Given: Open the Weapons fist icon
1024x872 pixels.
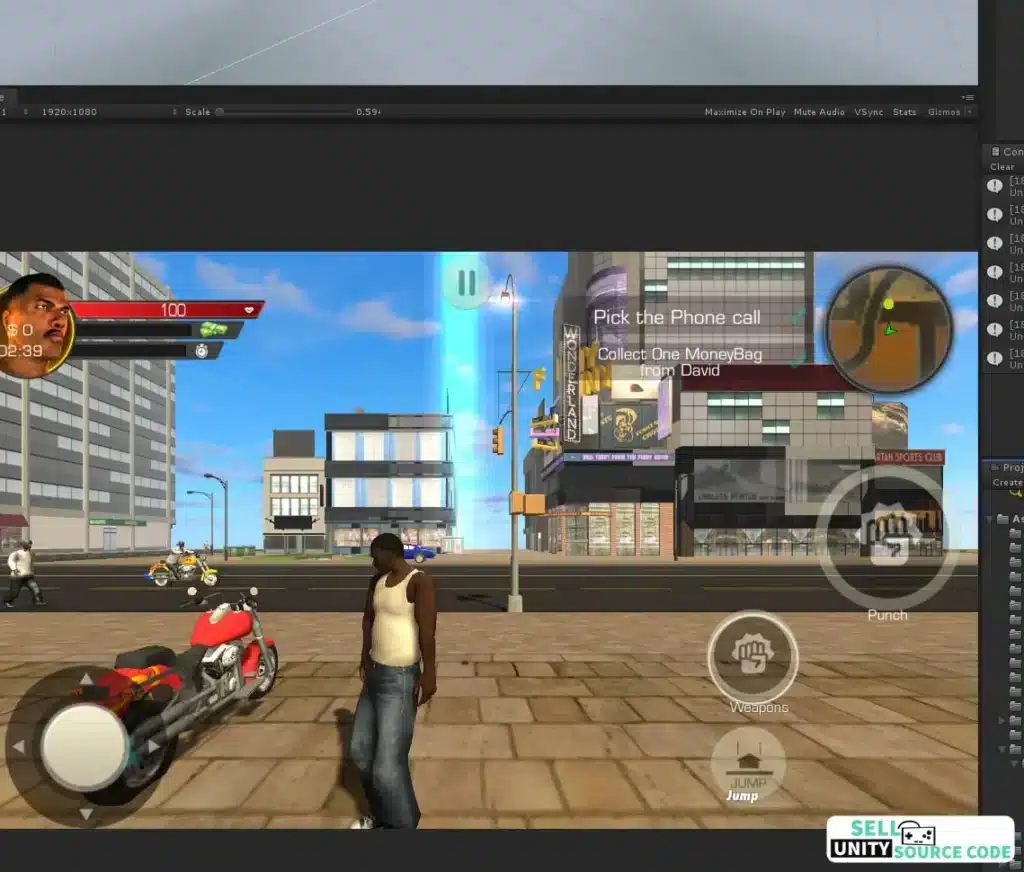Looking at the screenshot, I should (x=752, y=656).
